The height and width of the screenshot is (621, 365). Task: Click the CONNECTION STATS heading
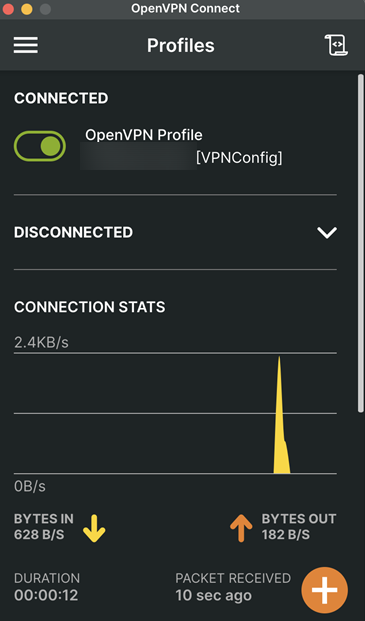89,307
